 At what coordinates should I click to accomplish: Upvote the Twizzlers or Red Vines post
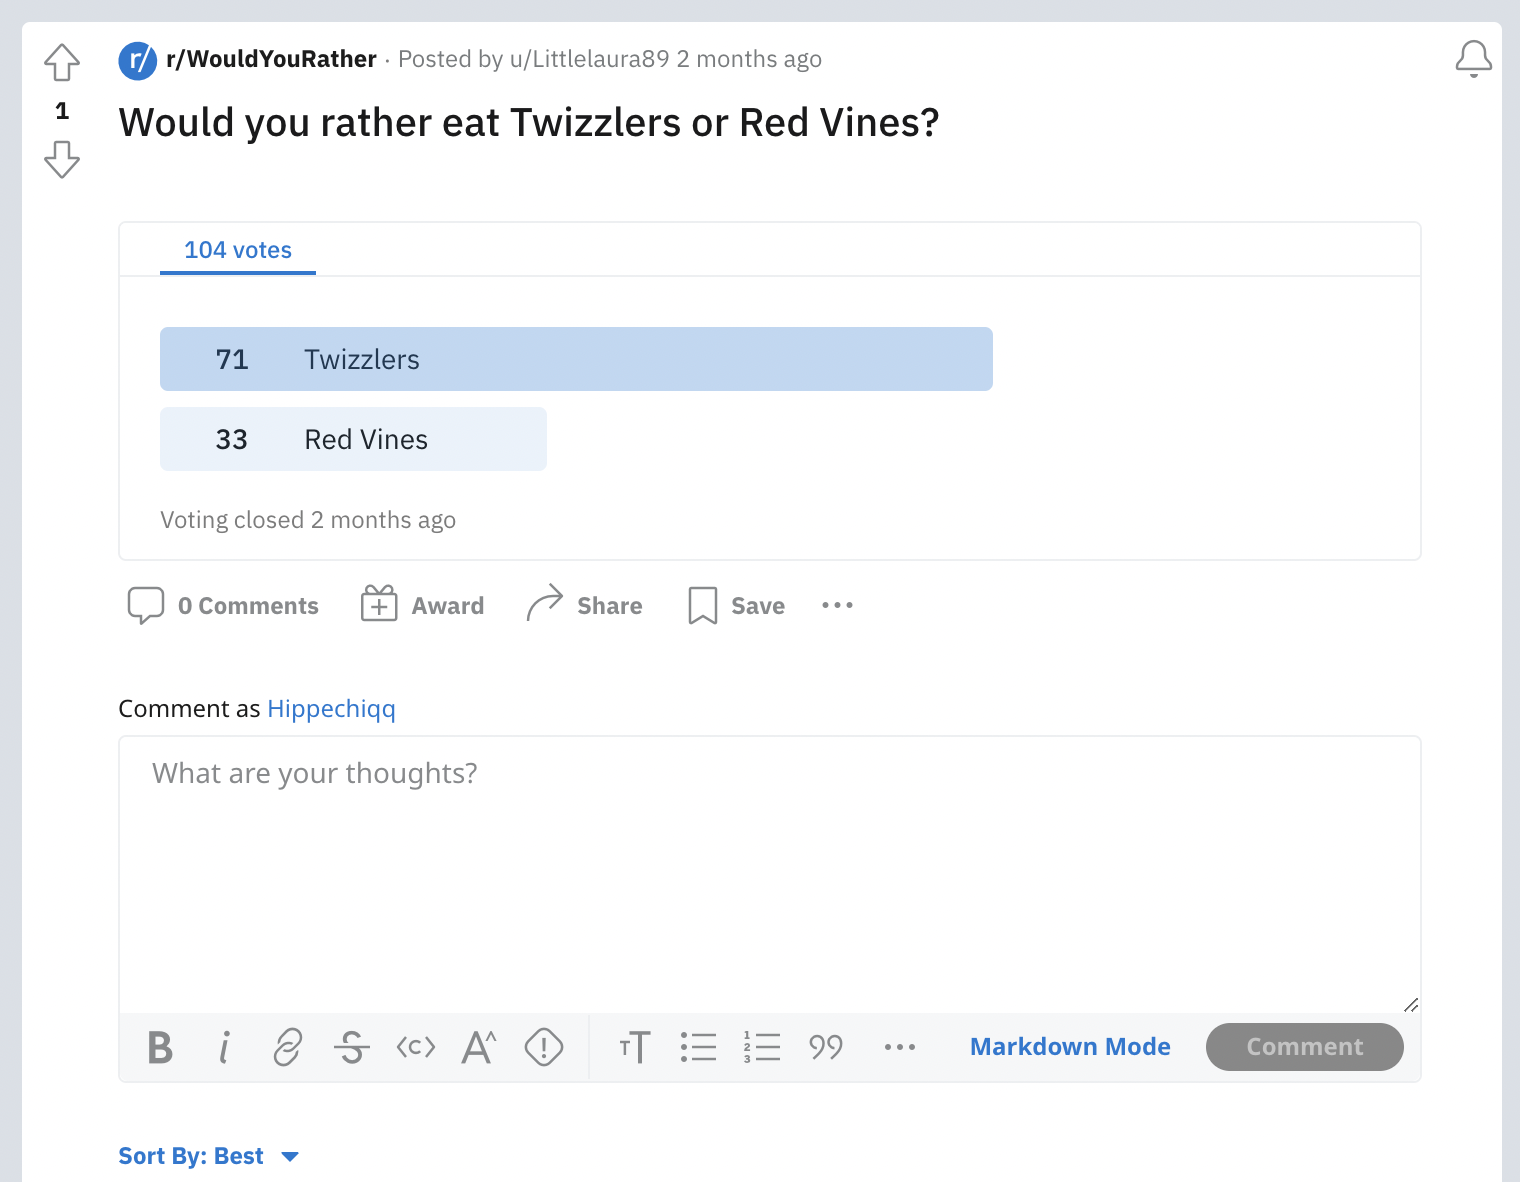pyautogui.click(x=62, y=62)
